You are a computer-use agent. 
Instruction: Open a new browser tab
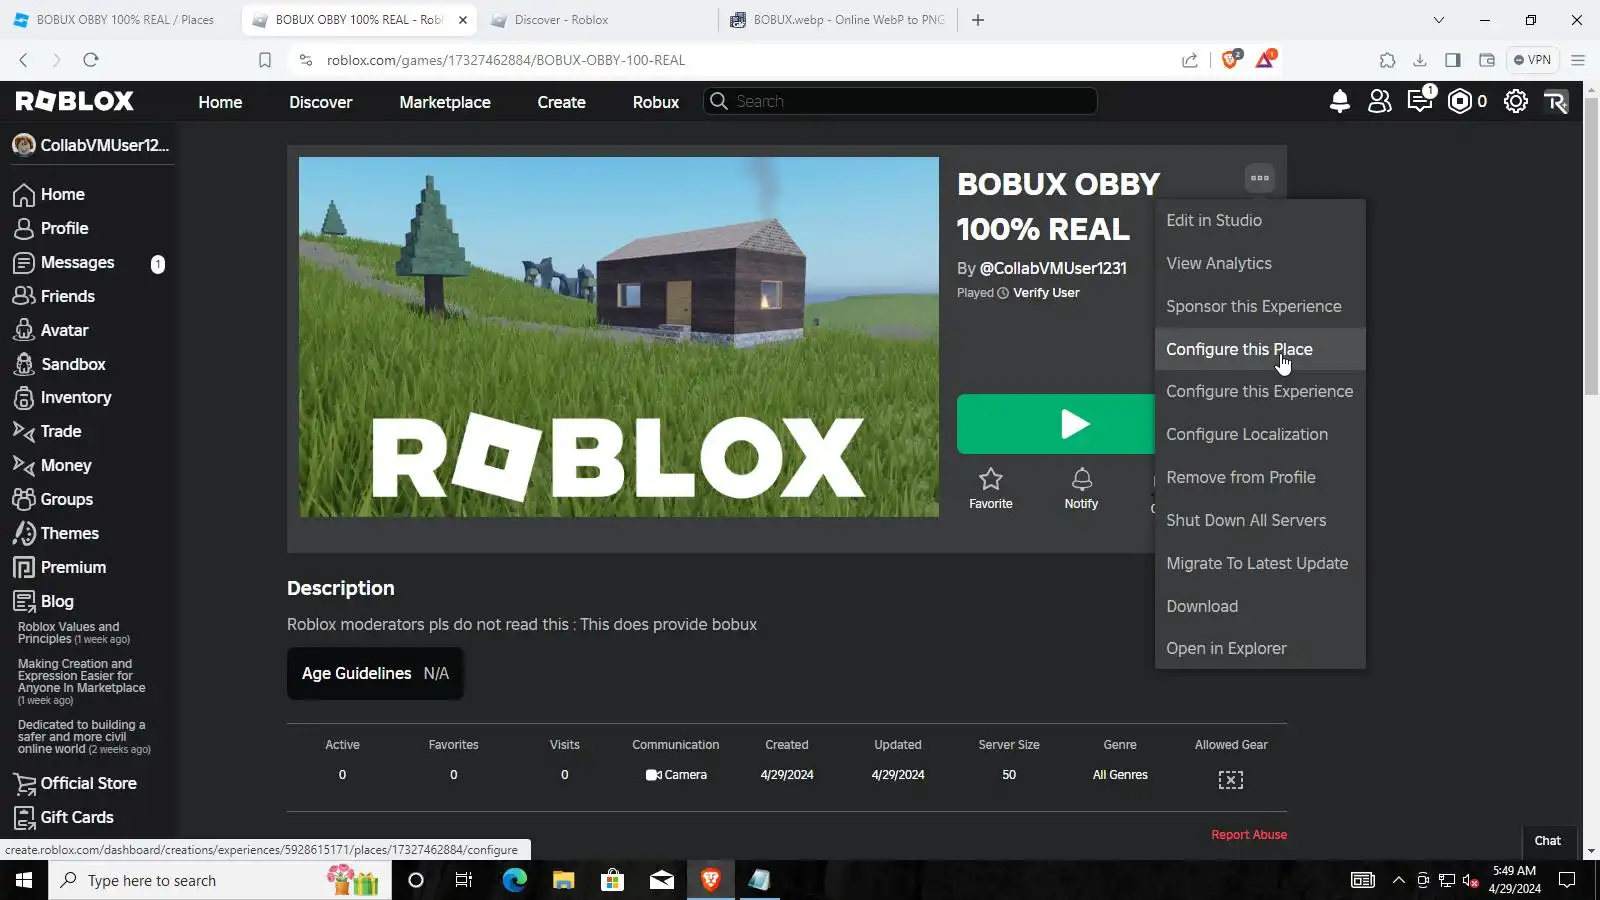click(x=978, y=20)
